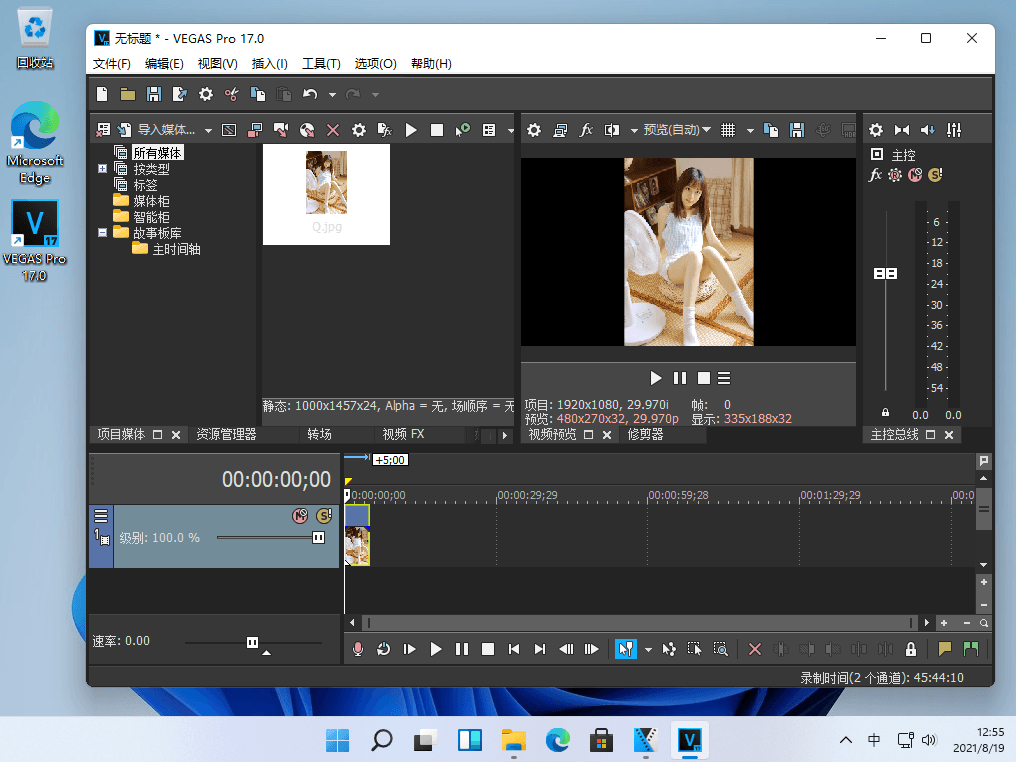Open master bus audio properties gear
This screenshot has height=762, width=1016.
[876, 130]
